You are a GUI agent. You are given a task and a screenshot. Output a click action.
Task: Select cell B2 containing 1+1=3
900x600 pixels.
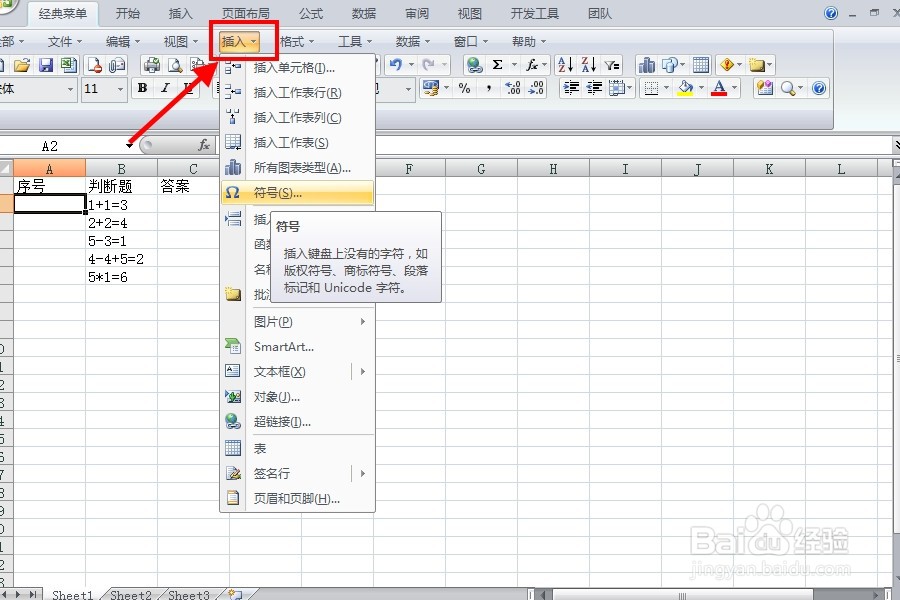[x=121, y=204]
